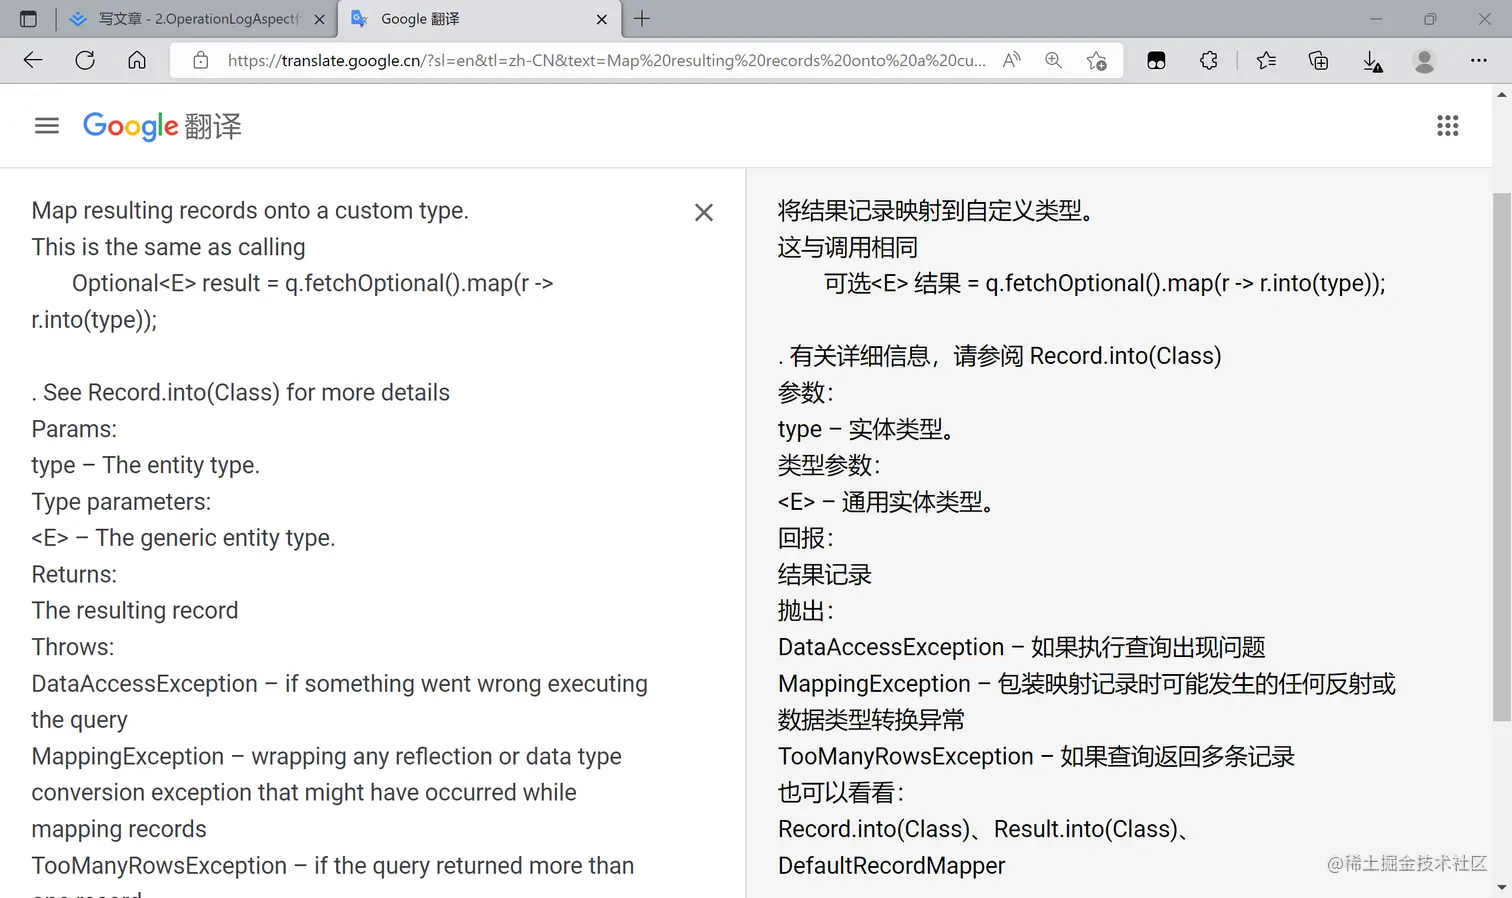The width and height of the screenshot is (1512, 898).
Task: Open the Google apps grid launcher
Action: (x=1447, y=126)
